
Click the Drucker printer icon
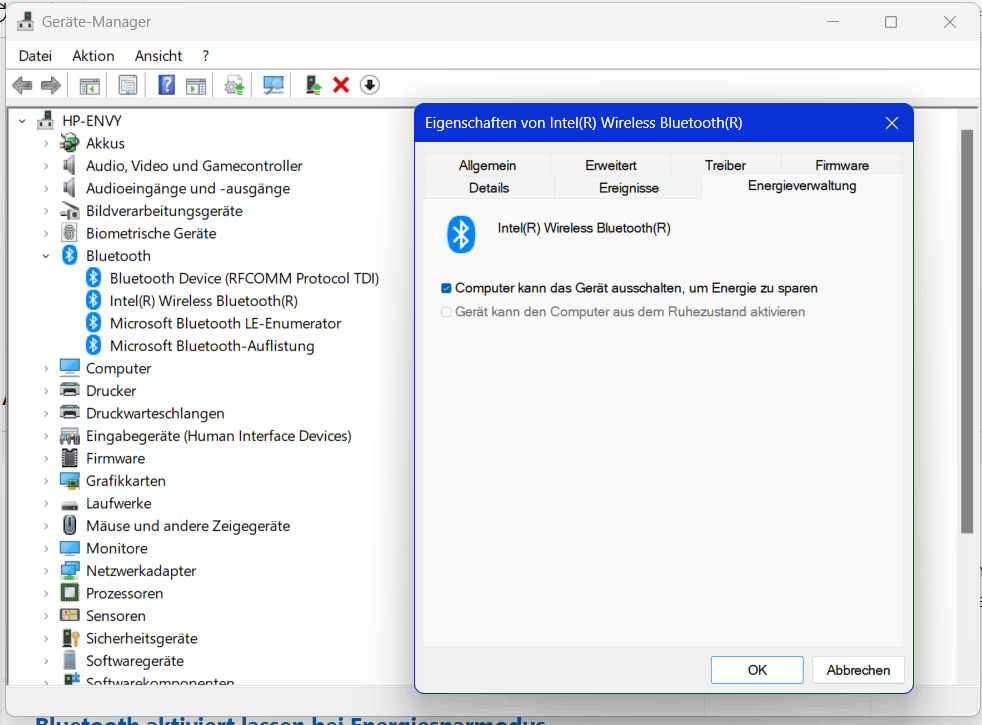(x=70, y=391)
